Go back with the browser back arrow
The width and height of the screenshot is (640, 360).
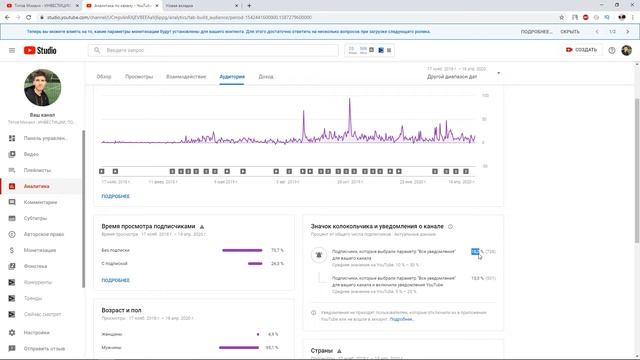point(7,18)
